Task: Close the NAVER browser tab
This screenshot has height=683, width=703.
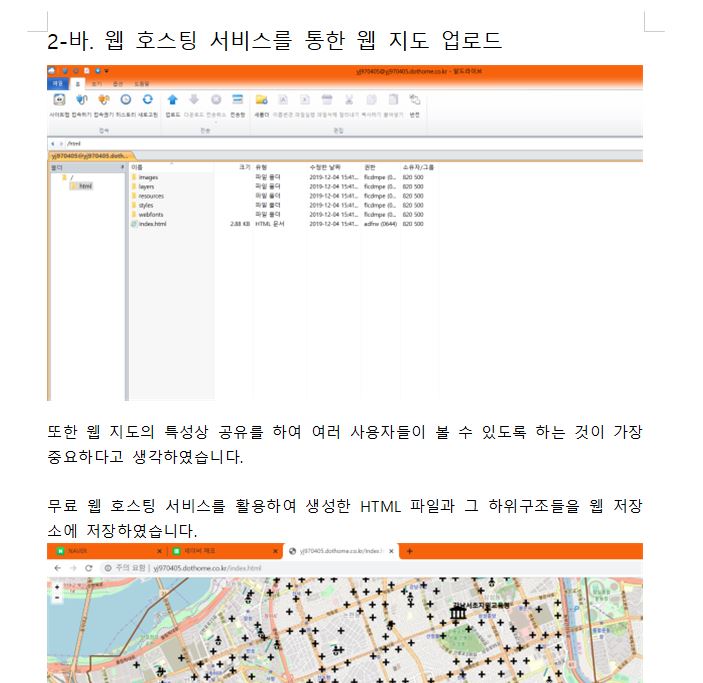Action: pyautogui.click(x=160, y=551)
